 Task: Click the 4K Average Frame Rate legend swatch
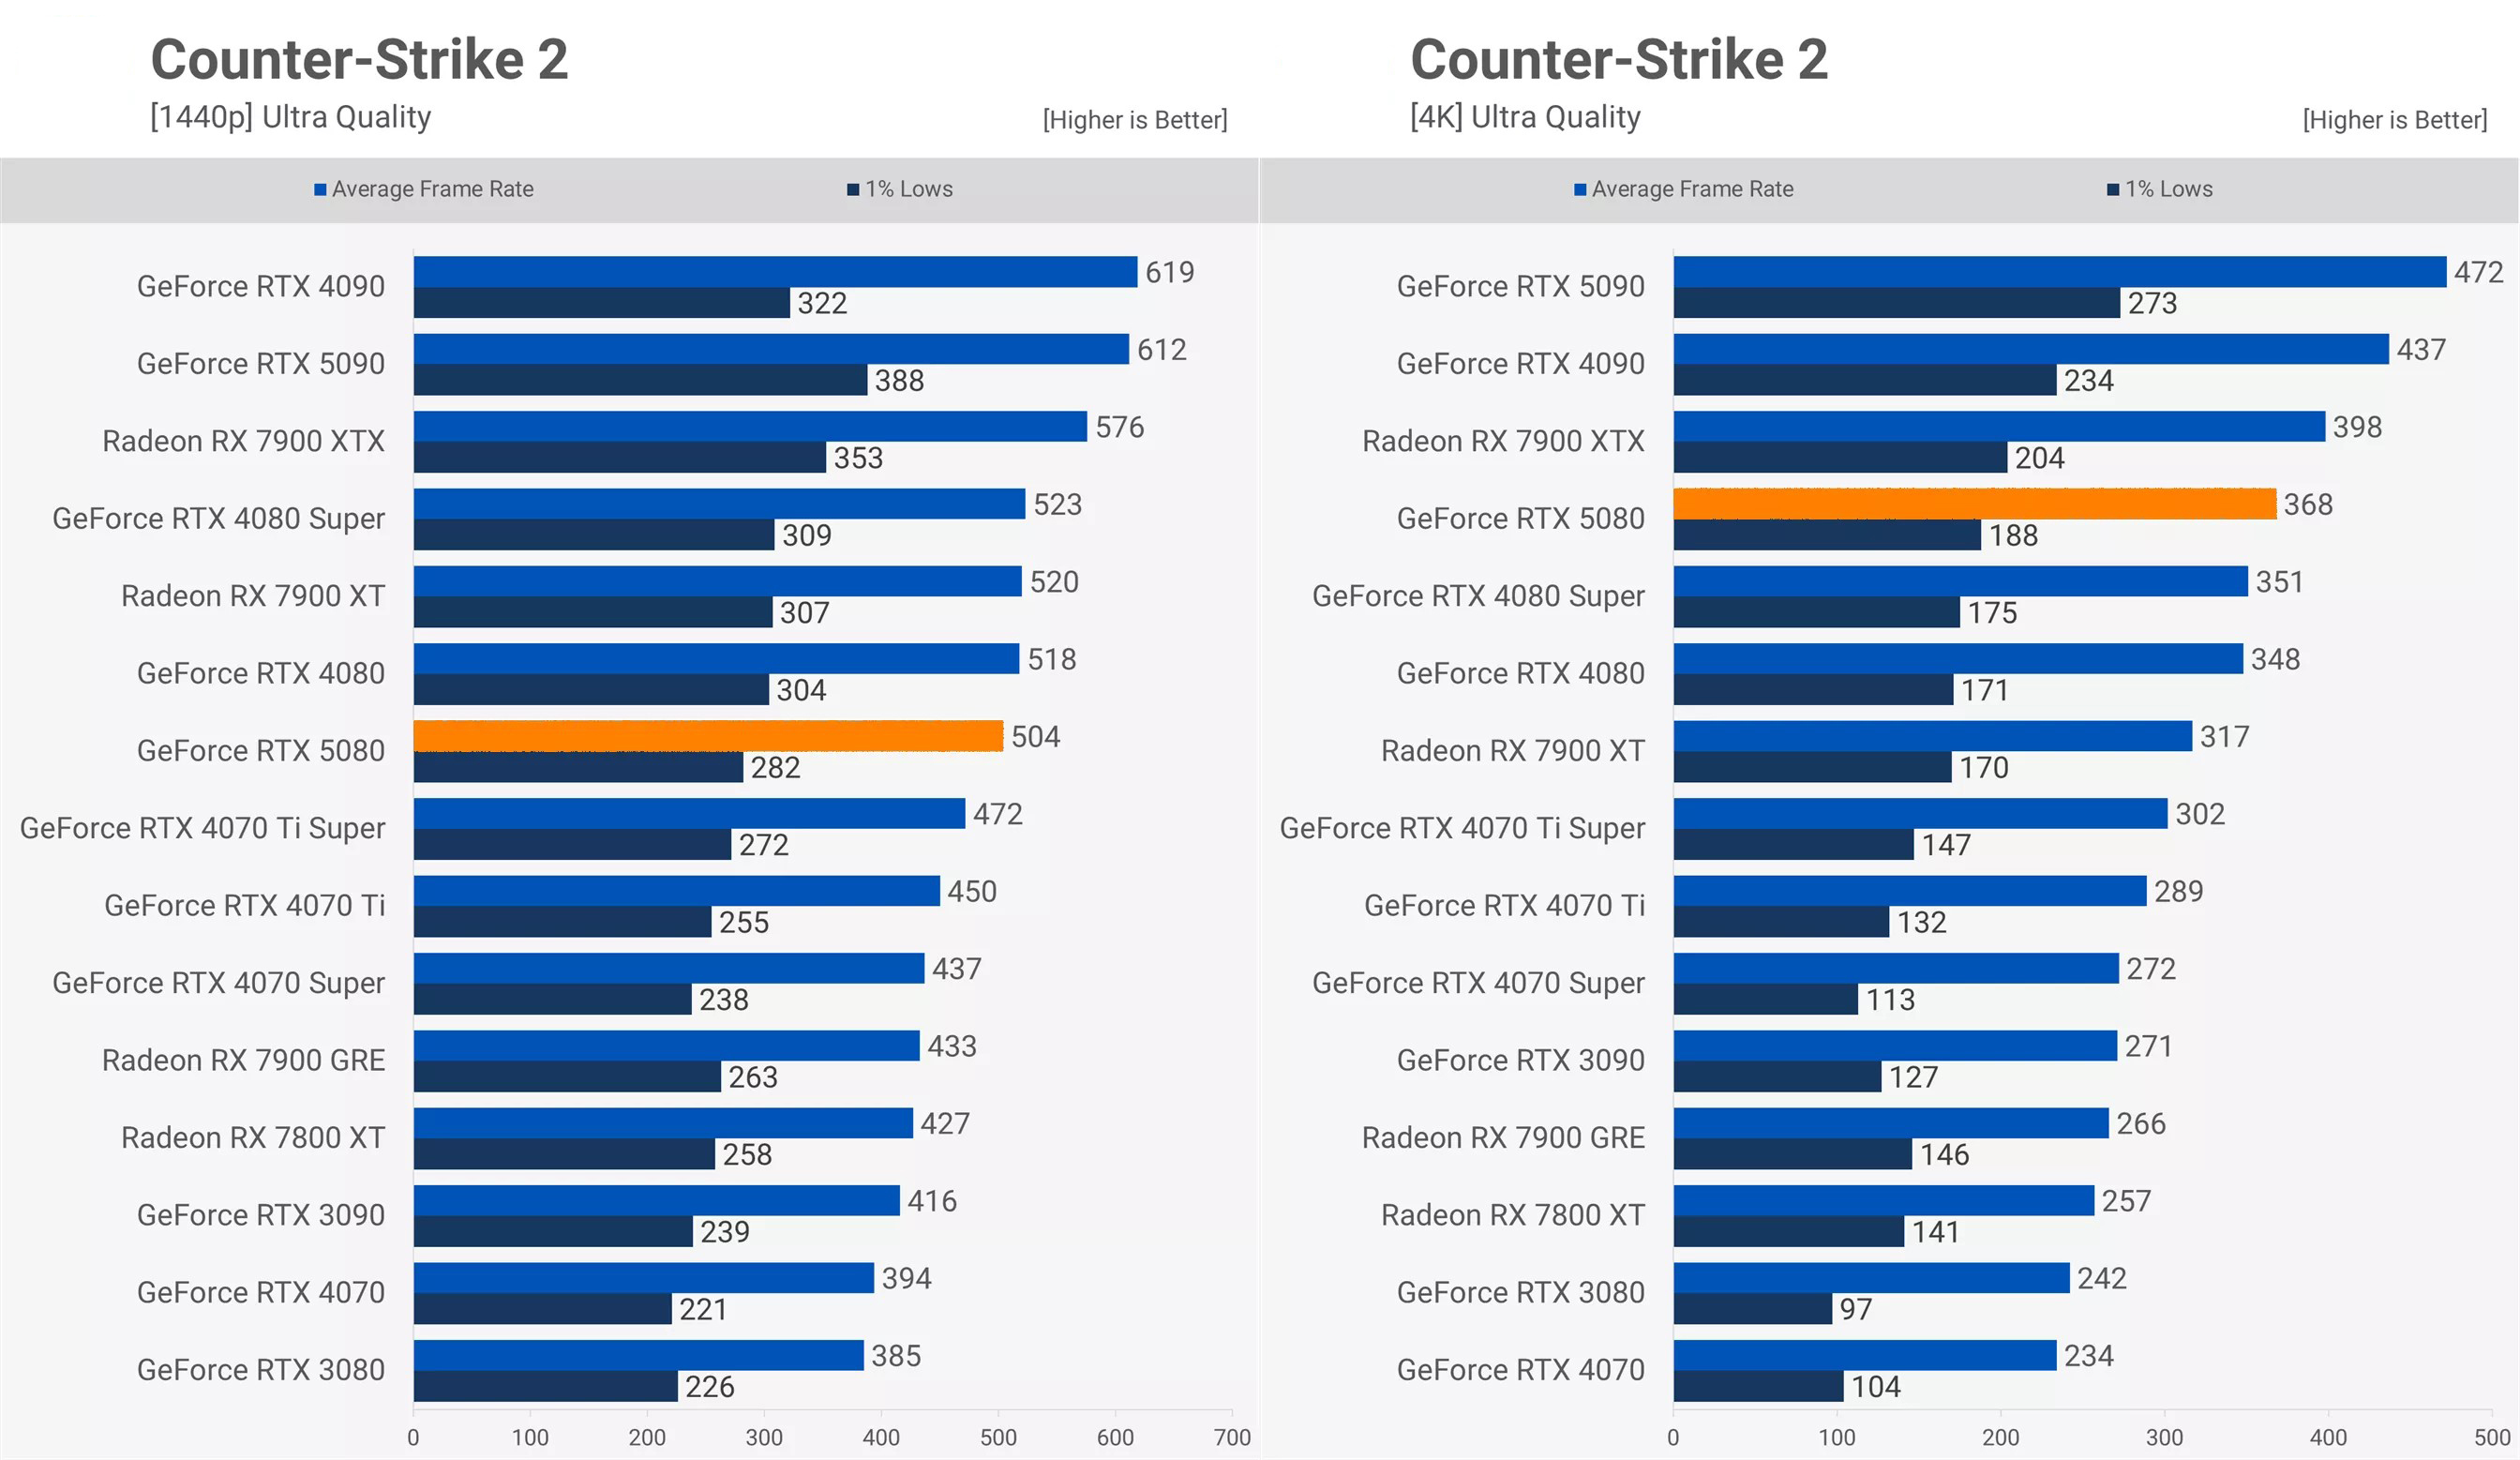click(1580, 190)
